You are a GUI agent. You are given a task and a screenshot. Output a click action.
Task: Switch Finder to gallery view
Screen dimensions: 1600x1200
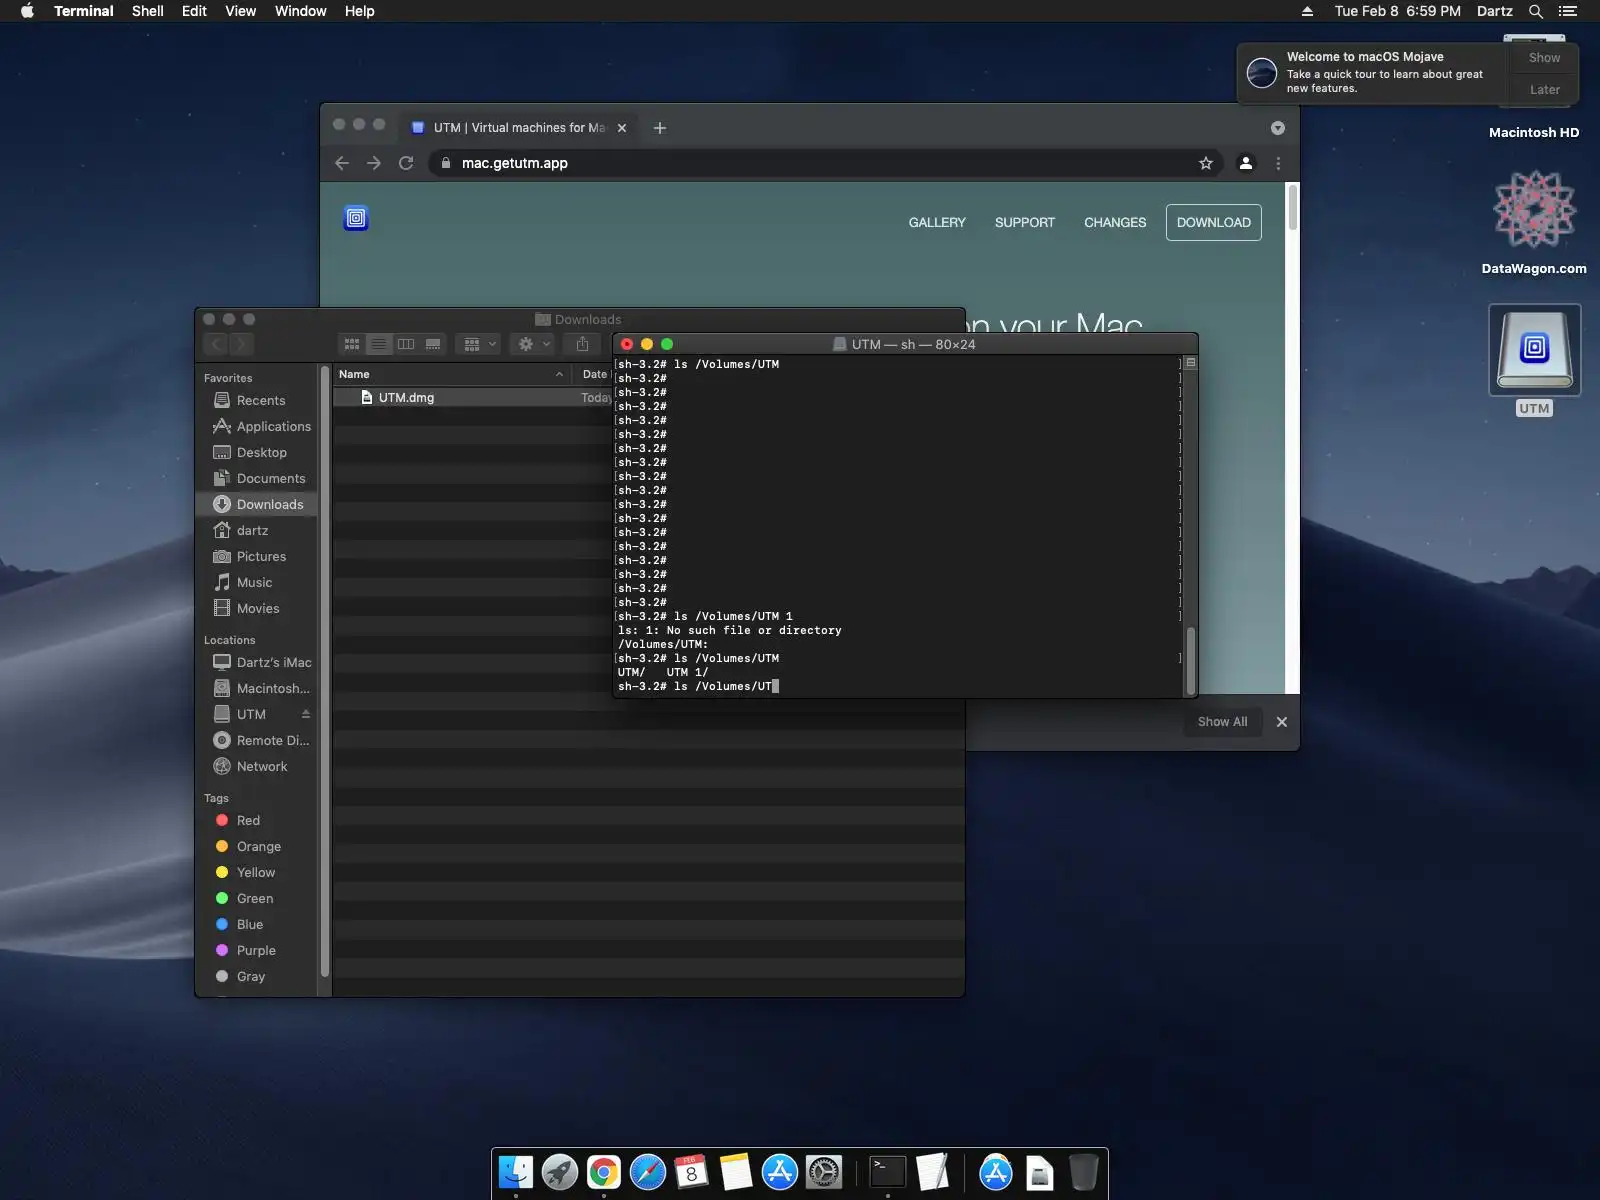[x=433, y=344]
